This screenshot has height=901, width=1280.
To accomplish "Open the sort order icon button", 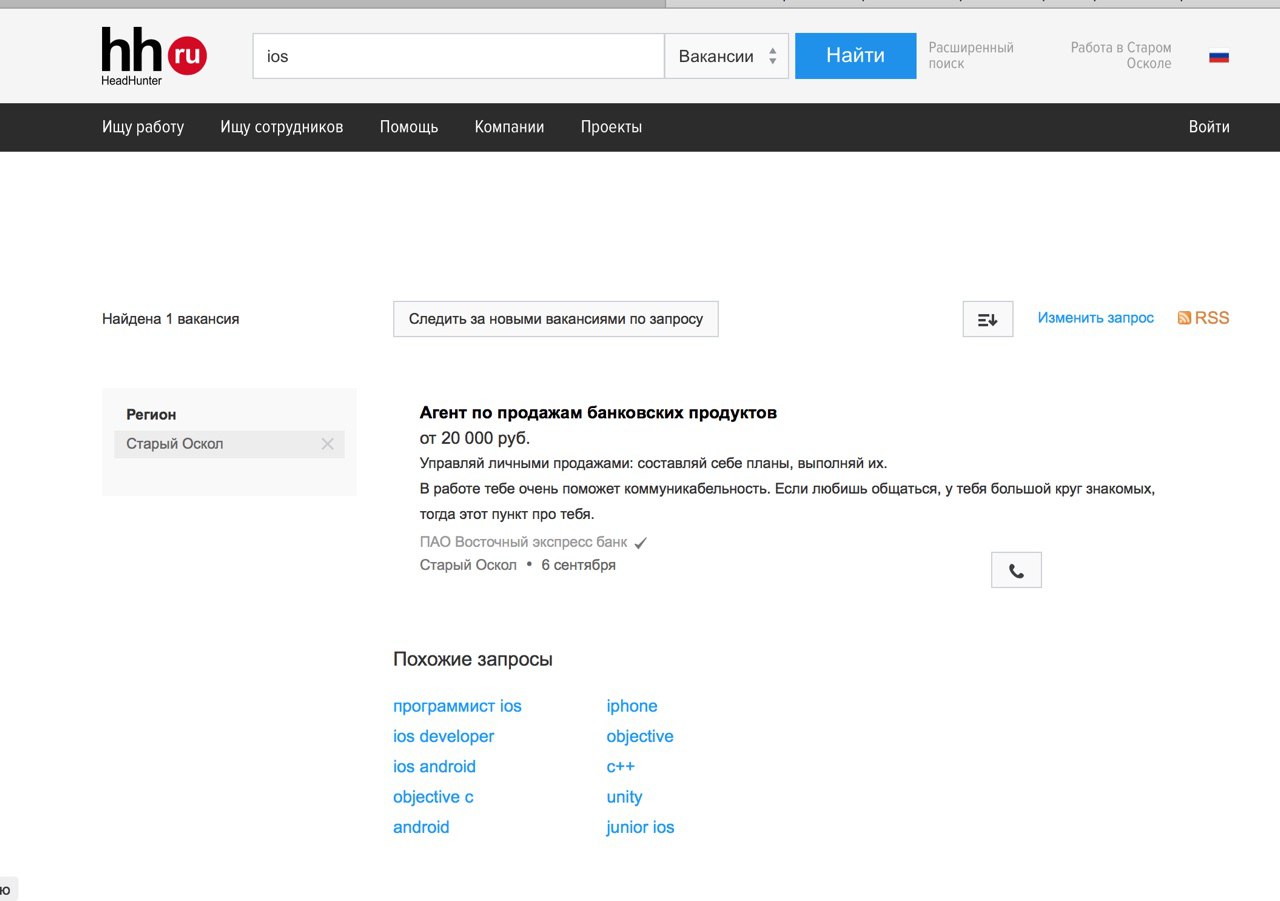I will pos(988,319).
